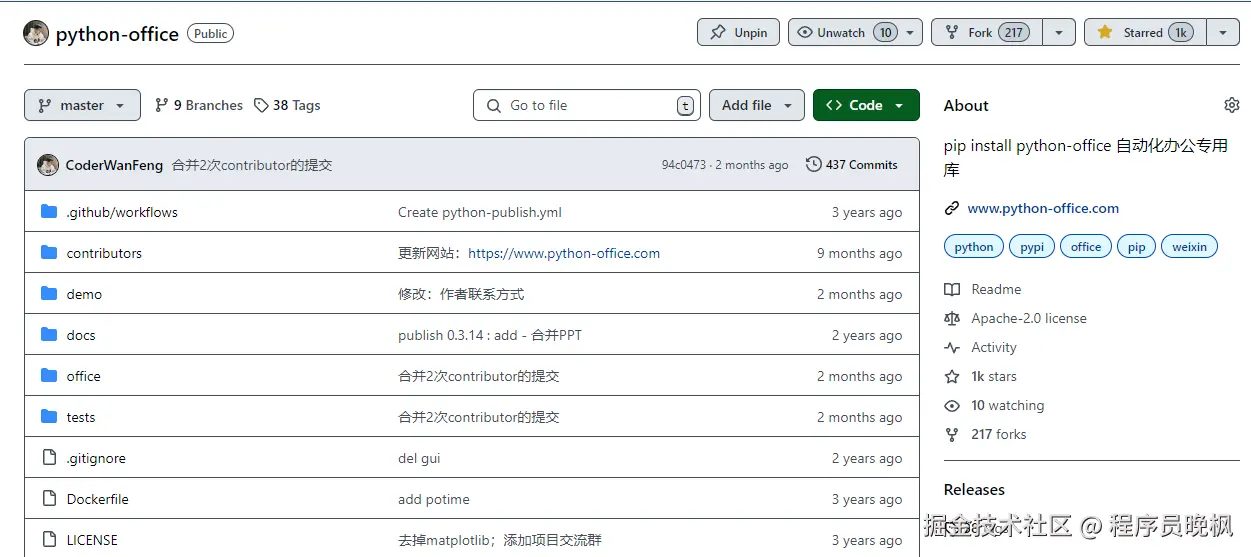Click the python-office repository name
The width and height of the screenshot is (1251, 557).
pyautogui.click(x=117, y=33)
